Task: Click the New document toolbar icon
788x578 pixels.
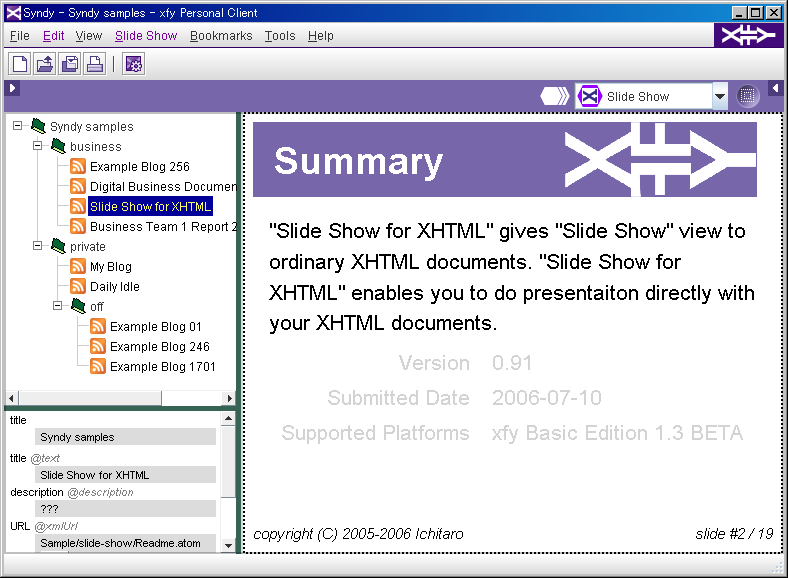Action: coord(19,64)
